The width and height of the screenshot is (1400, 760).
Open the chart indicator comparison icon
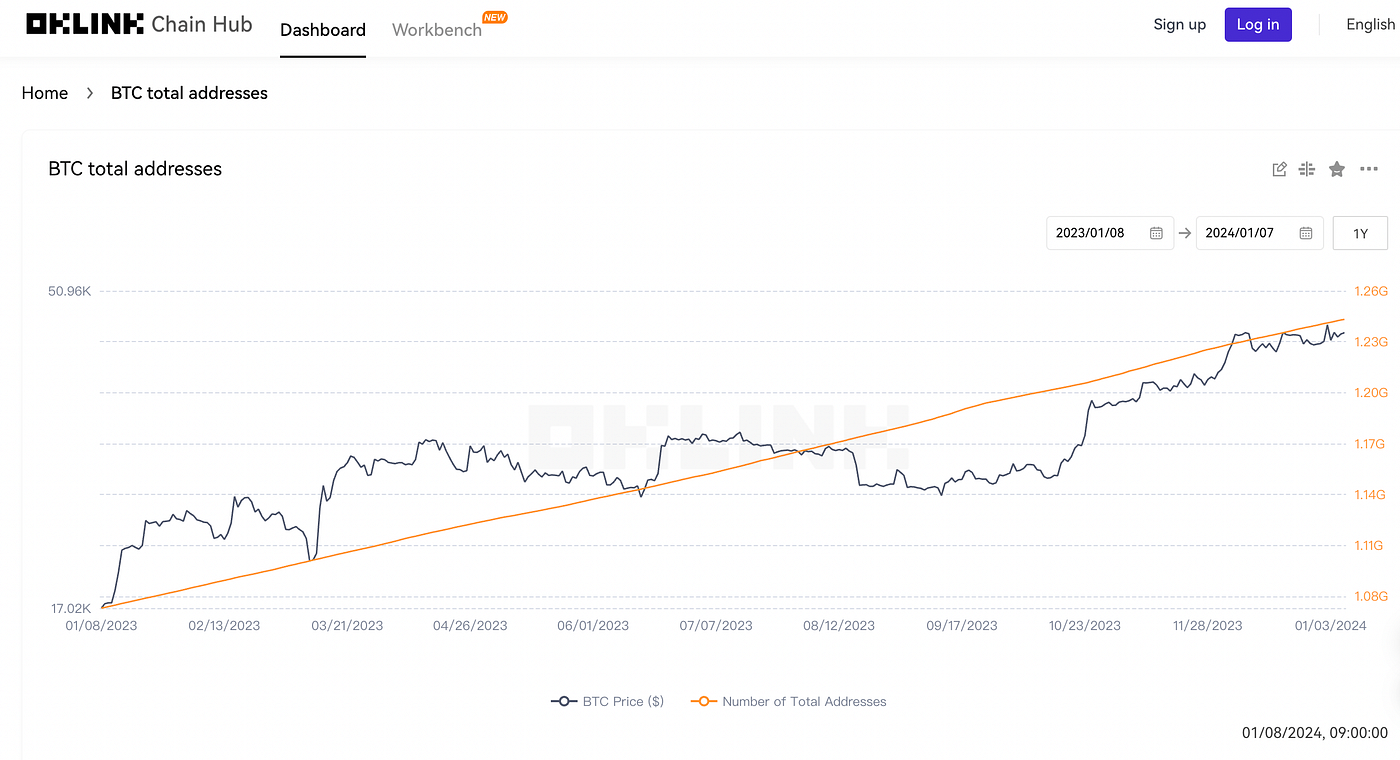pyautogui.click(x=1307, y=168)
